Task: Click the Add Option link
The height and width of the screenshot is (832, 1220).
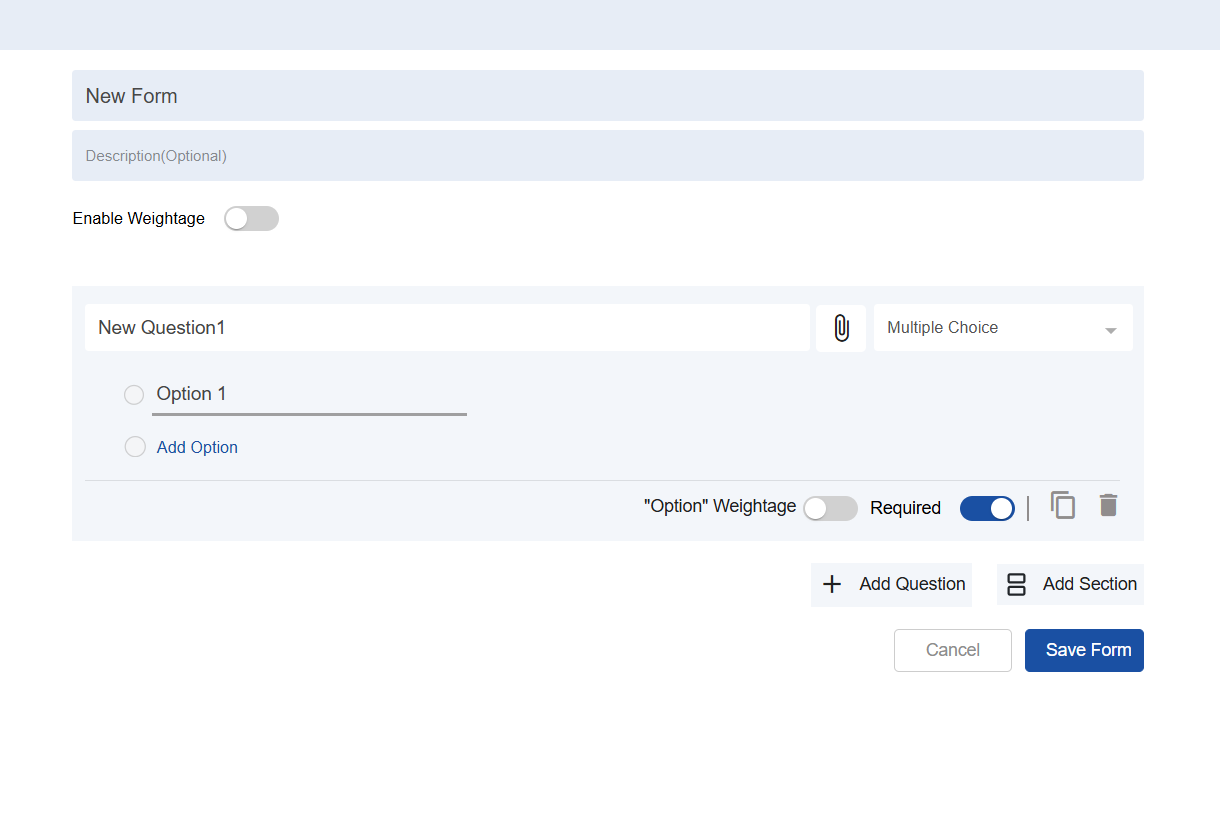Action: (197, 447)
